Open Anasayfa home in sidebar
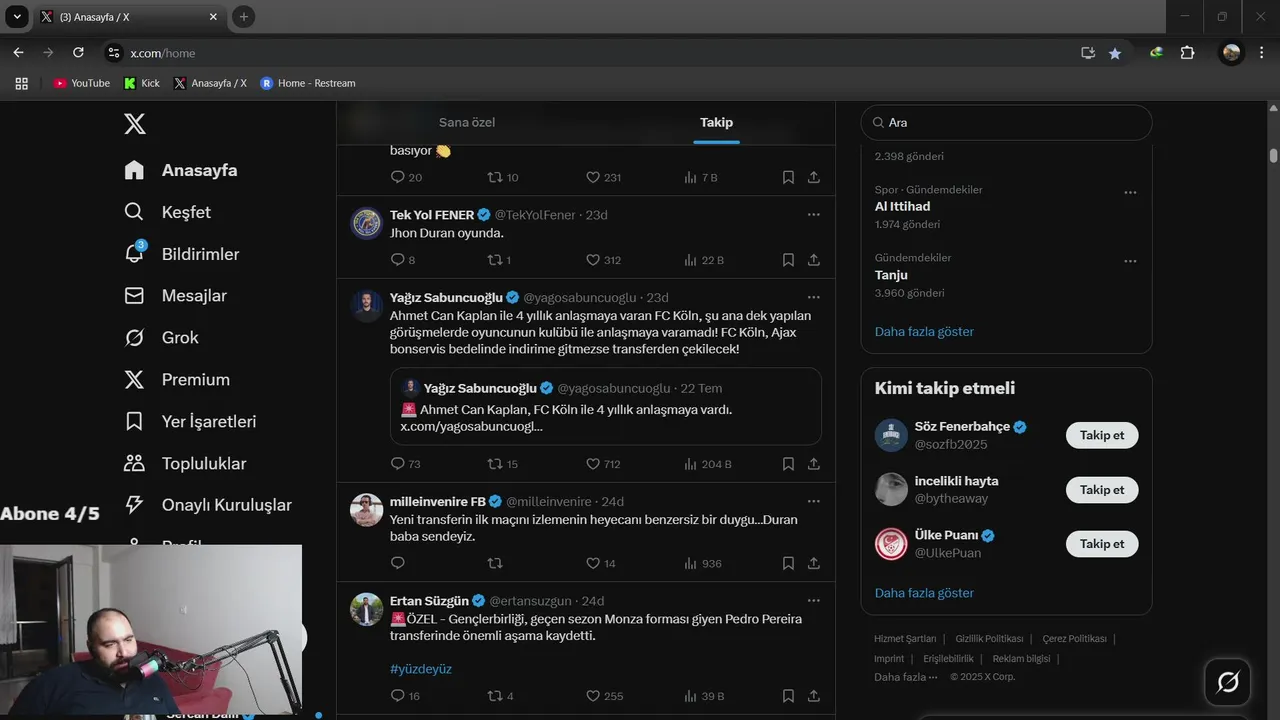1280x720 pixels. (x=181, y=170)
